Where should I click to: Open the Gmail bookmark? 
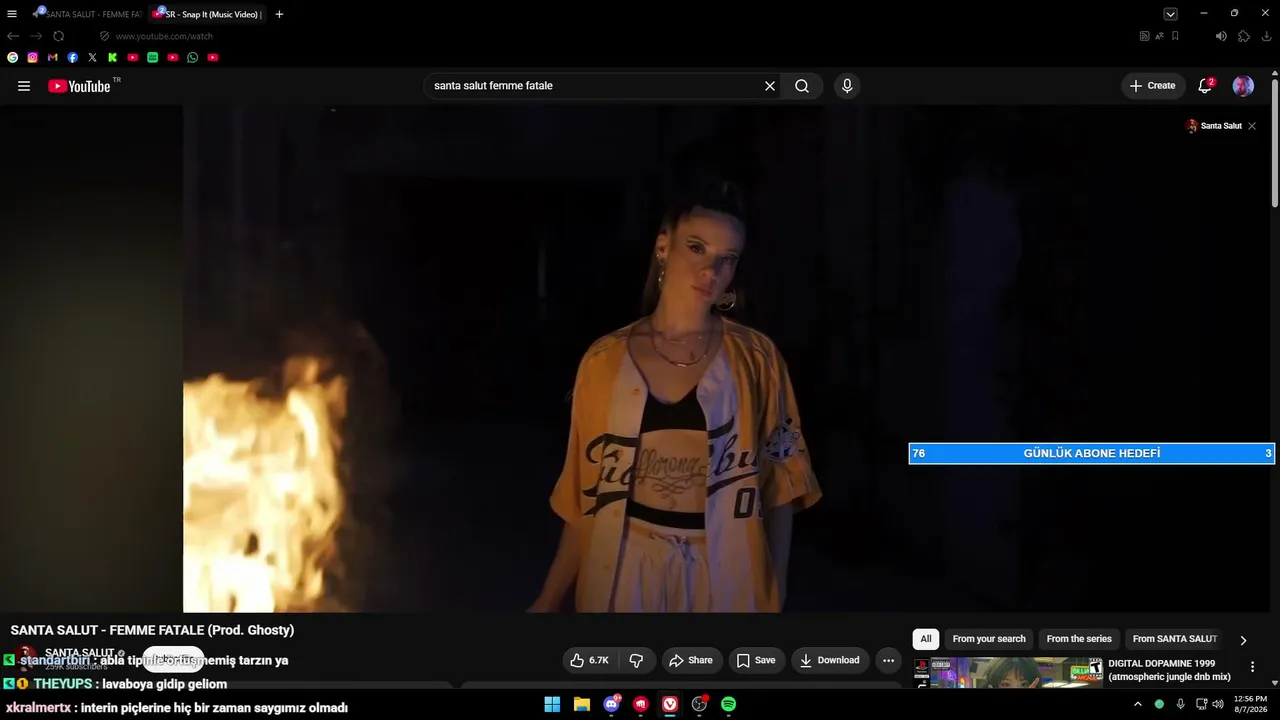click(x=53, y=58)
